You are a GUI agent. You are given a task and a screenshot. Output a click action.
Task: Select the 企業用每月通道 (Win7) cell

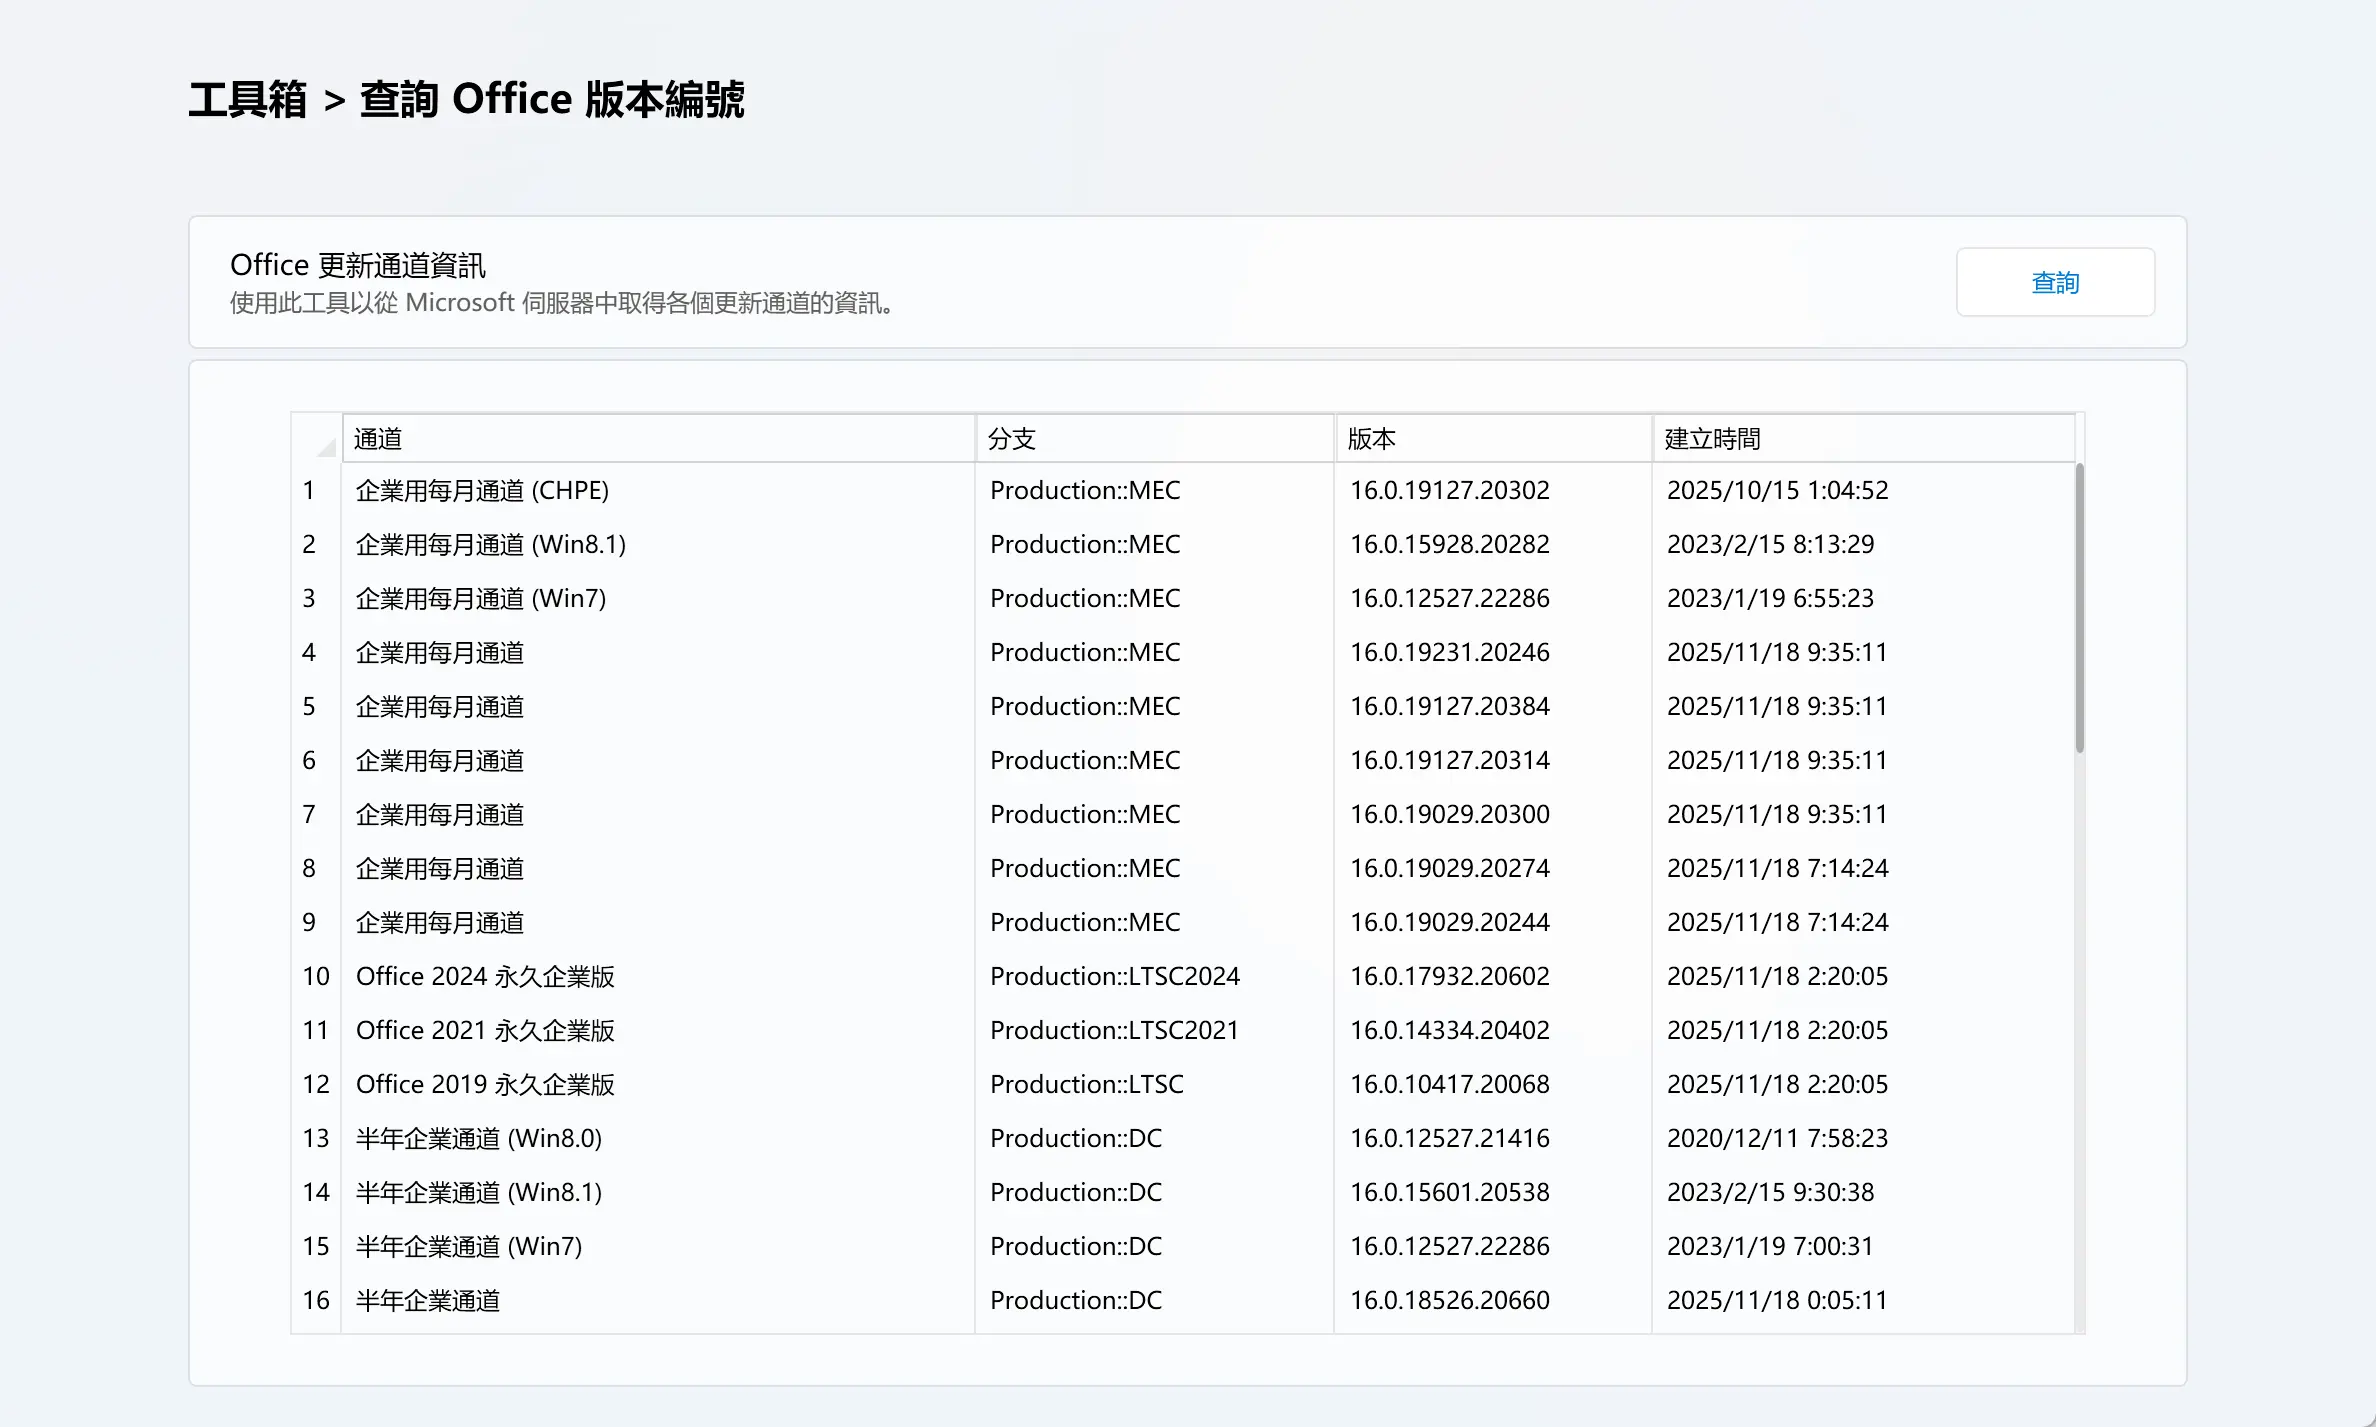481,599
